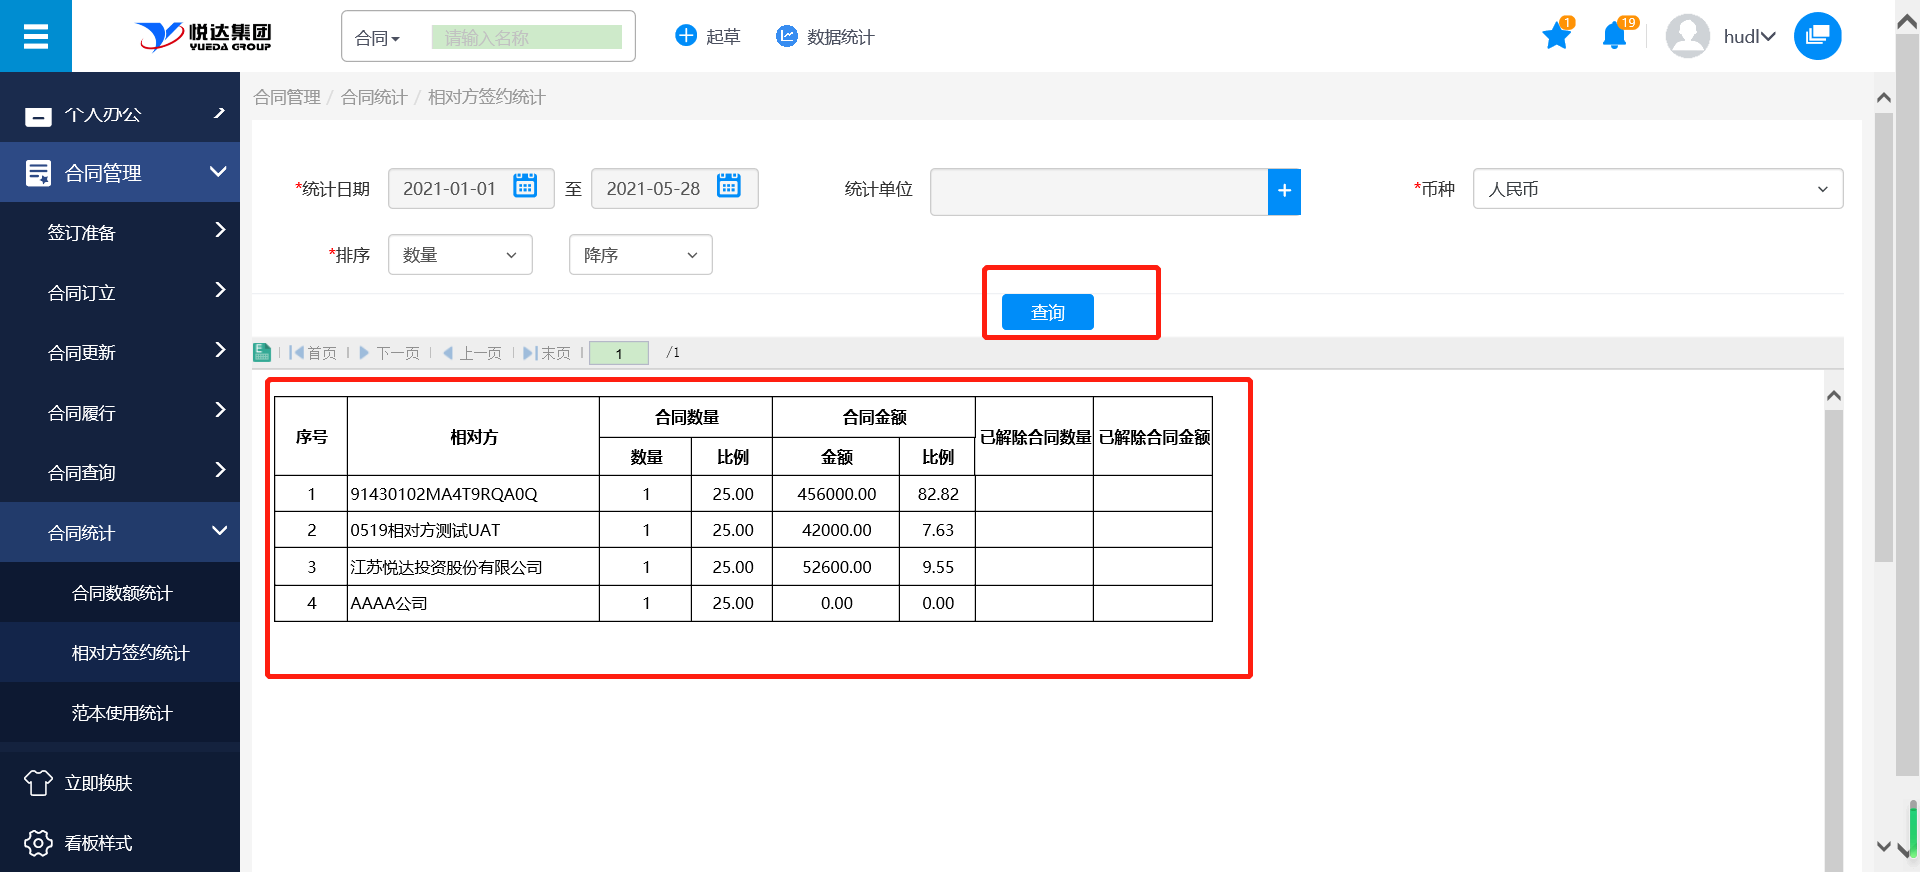
Task: Select 合同数额统计 in the sidebar
Action: pos(122,593)
